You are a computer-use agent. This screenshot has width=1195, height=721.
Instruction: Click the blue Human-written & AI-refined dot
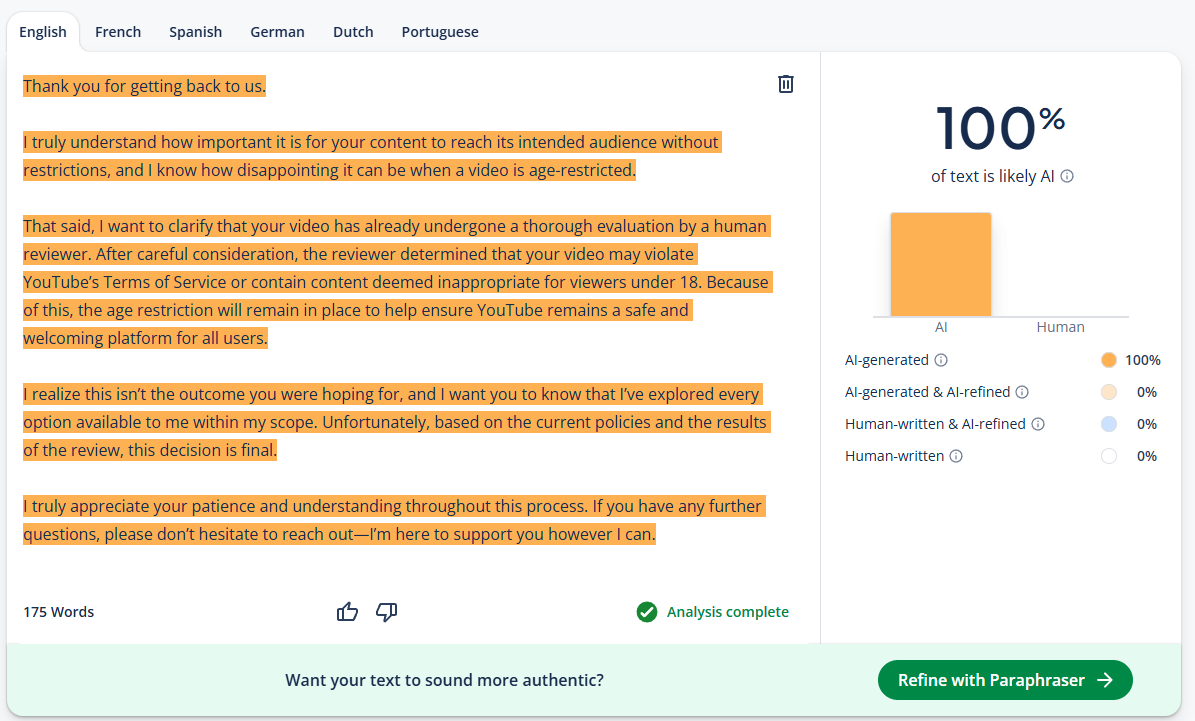[1109, 424]
